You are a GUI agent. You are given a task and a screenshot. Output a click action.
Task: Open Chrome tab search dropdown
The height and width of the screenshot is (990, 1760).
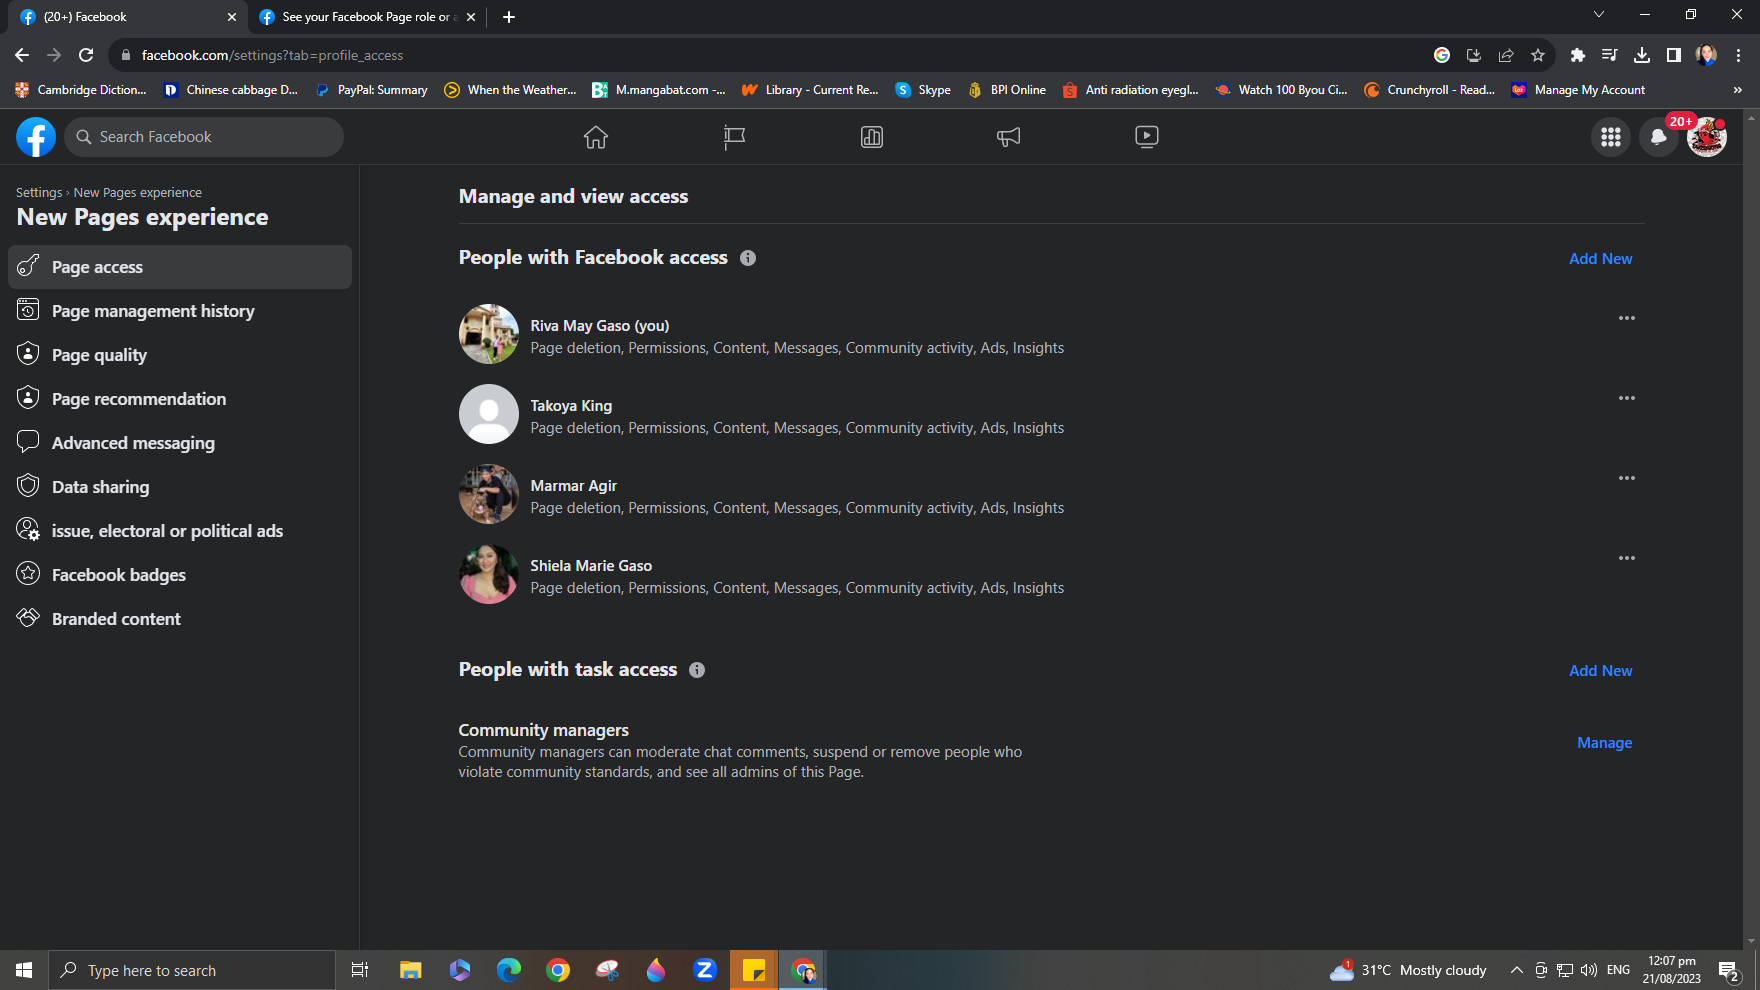tap(1599, 15)
